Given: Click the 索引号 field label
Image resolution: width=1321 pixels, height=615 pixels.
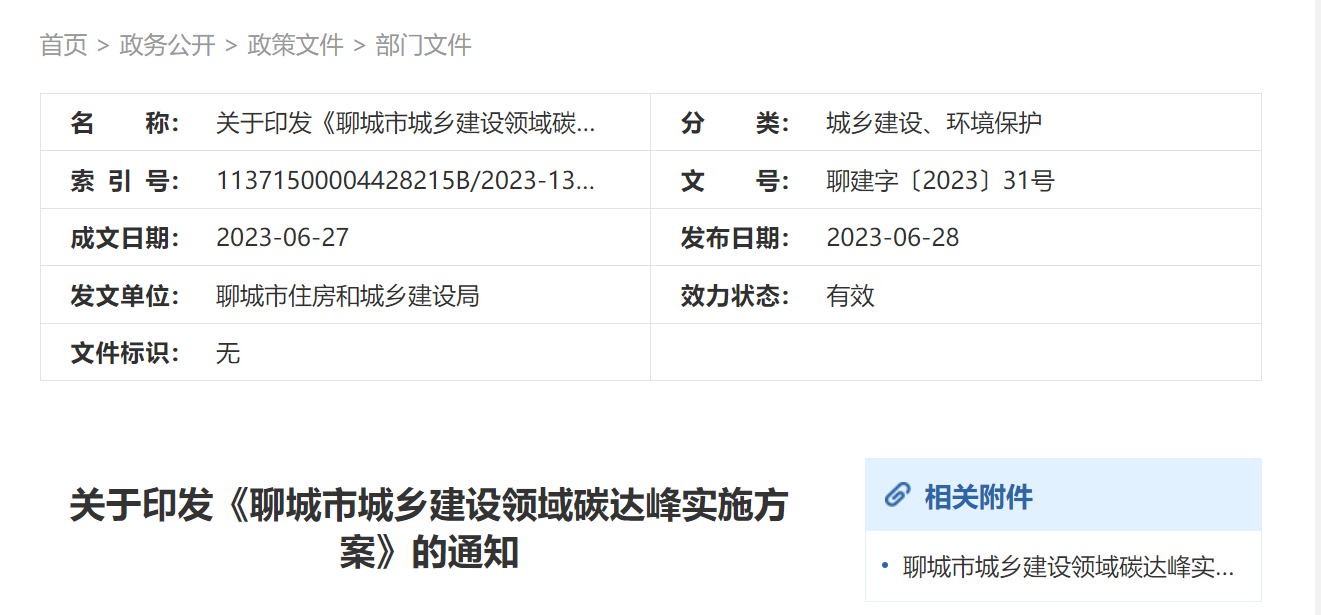Looking at the screenshot, I should point(124,181).
